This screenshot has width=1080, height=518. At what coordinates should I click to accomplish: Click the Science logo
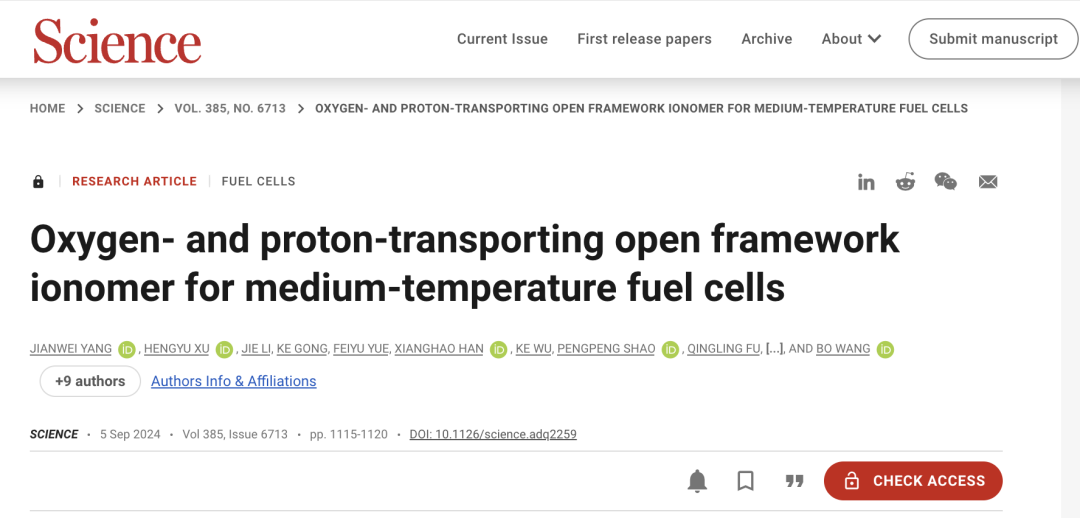(x=117, y=41)
